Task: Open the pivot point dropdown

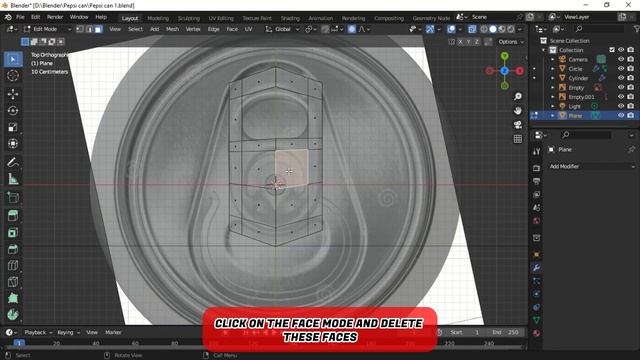Action: pos(311,29)
